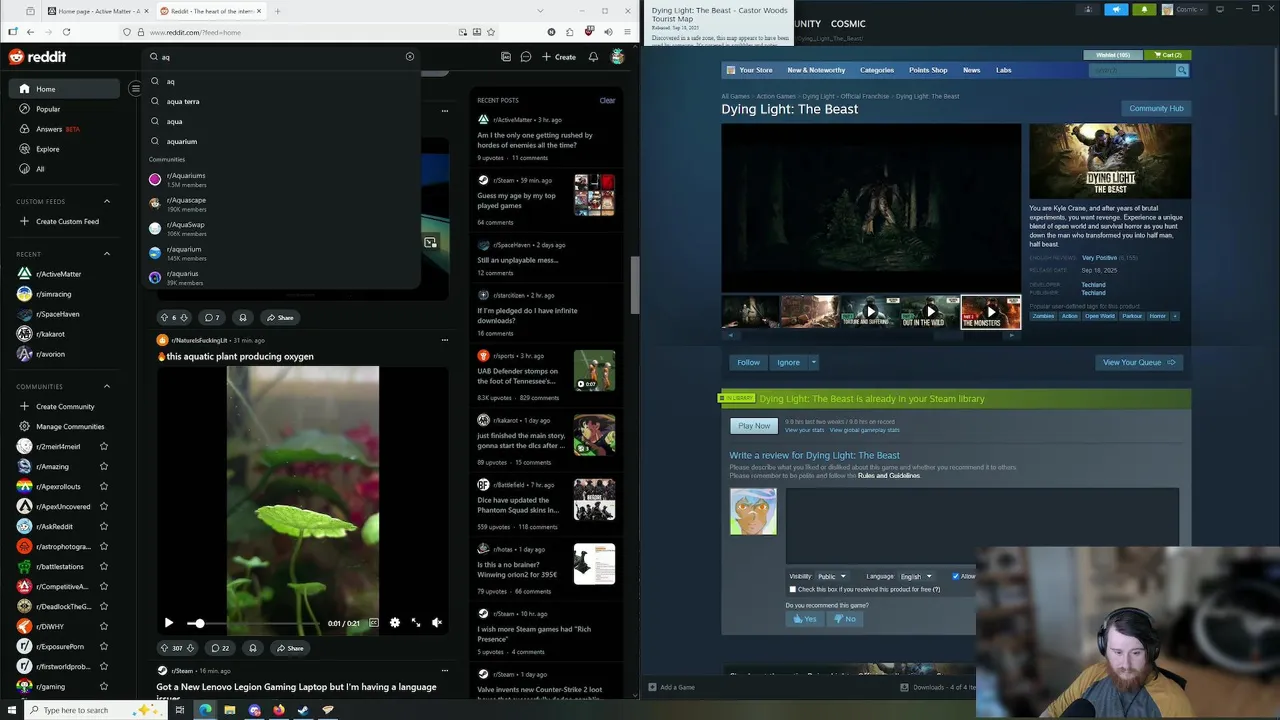Open Cosmic account dropdown in Steam
1280x720 pixels.
click(x=1186, y=10)
